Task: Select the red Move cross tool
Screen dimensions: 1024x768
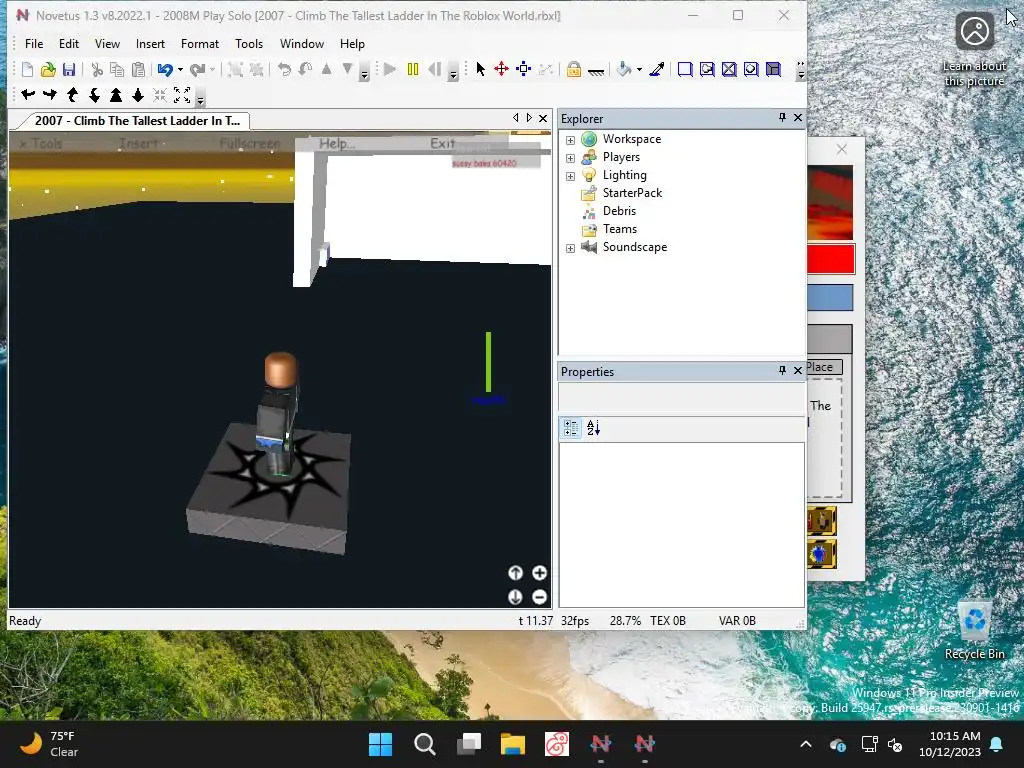Action: pyautogui.click(x=502, y=69)
